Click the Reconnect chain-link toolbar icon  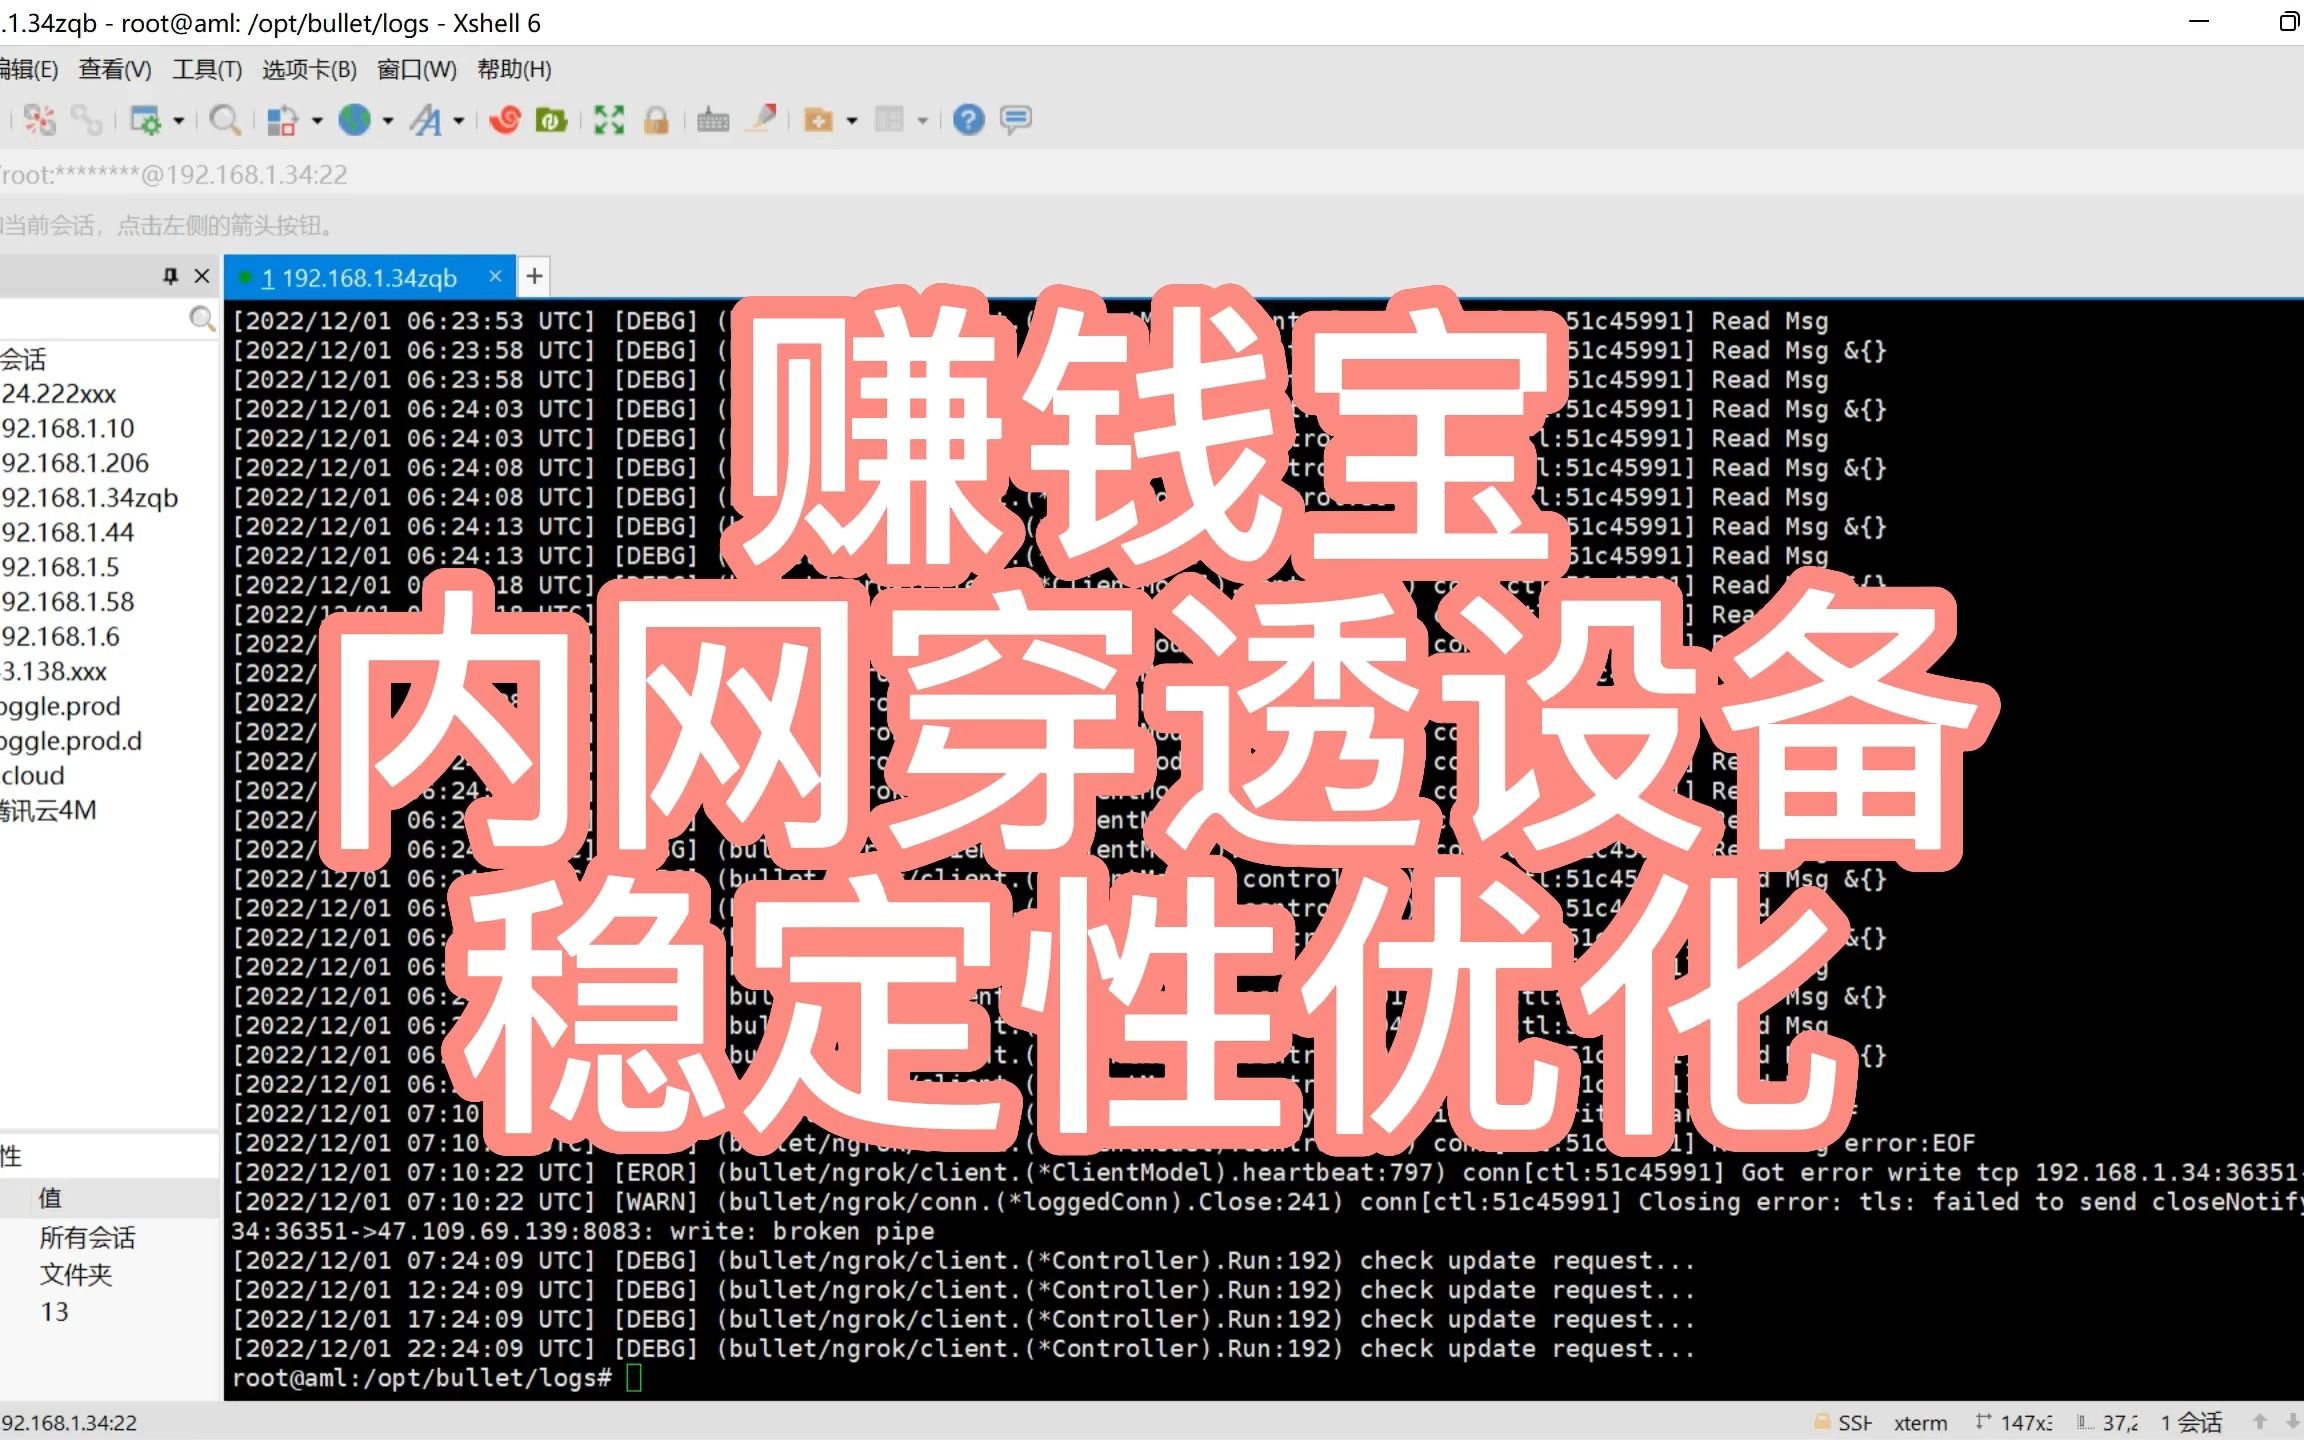86,121
